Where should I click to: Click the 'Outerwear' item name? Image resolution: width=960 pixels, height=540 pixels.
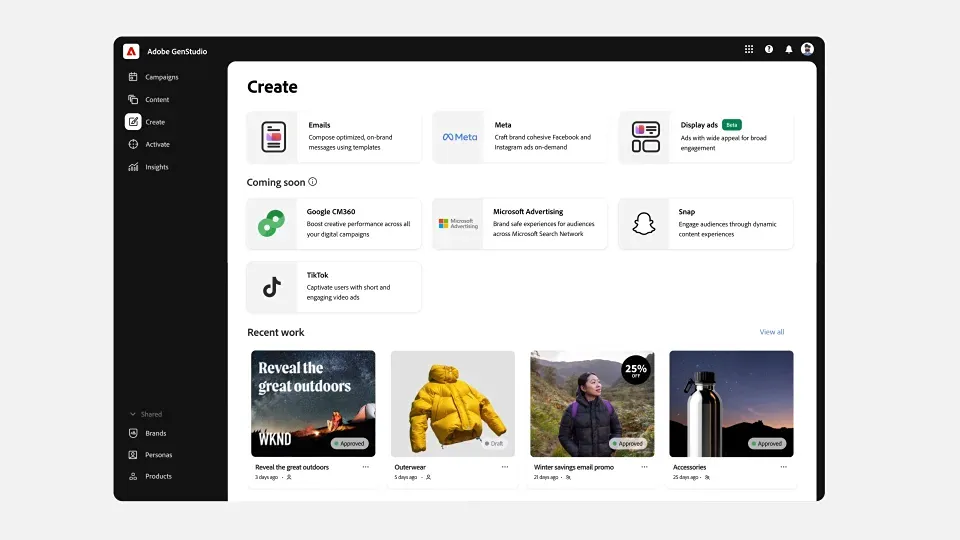(x=410, y=467)
